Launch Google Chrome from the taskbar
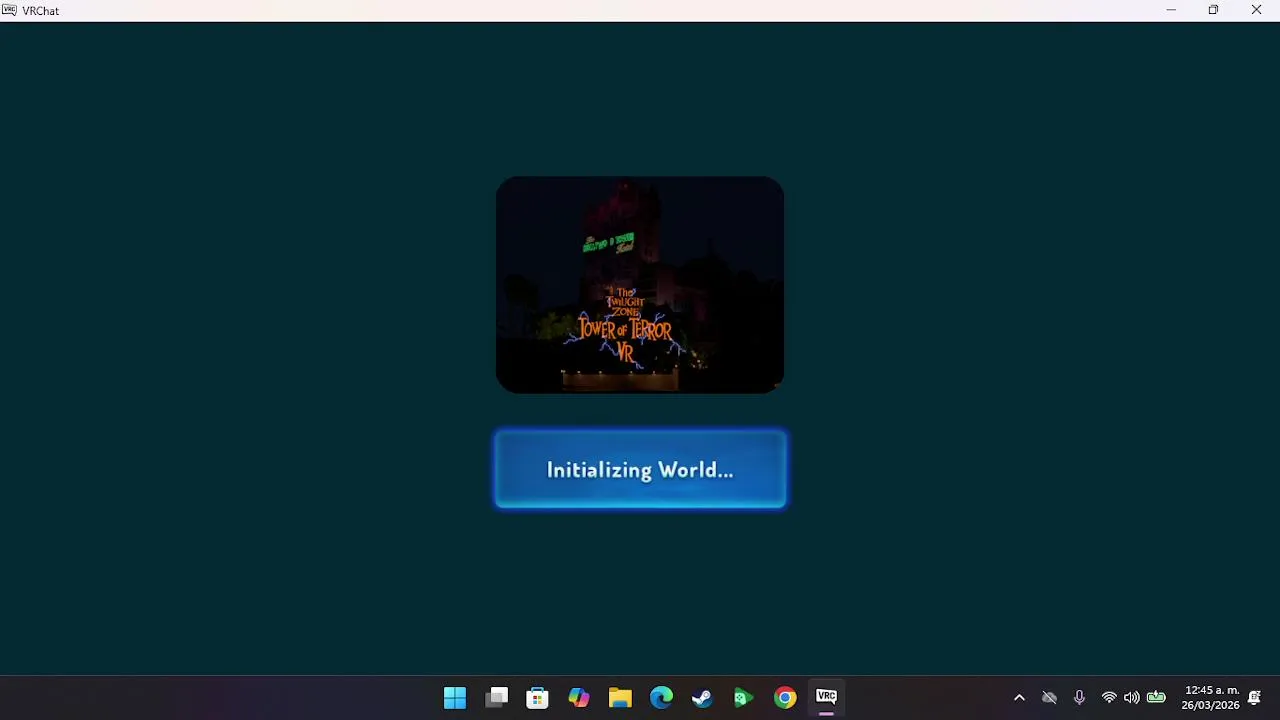This screenshot has height=720, width=1280. [x=785, y=698]
